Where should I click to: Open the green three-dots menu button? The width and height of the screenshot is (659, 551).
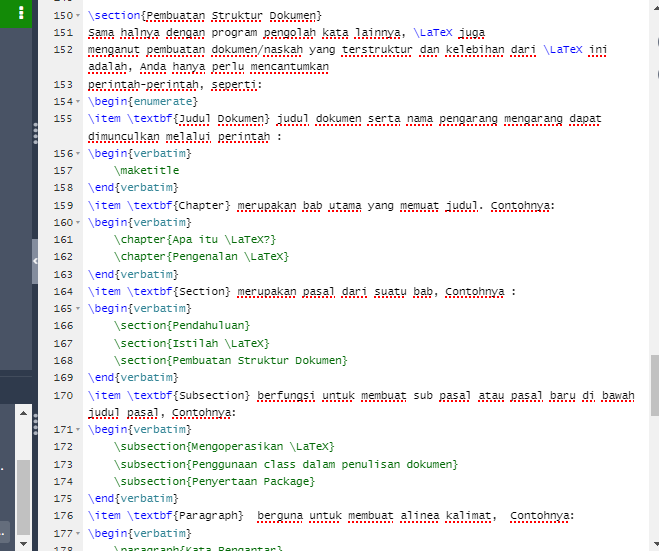click(x=21, y=13)
